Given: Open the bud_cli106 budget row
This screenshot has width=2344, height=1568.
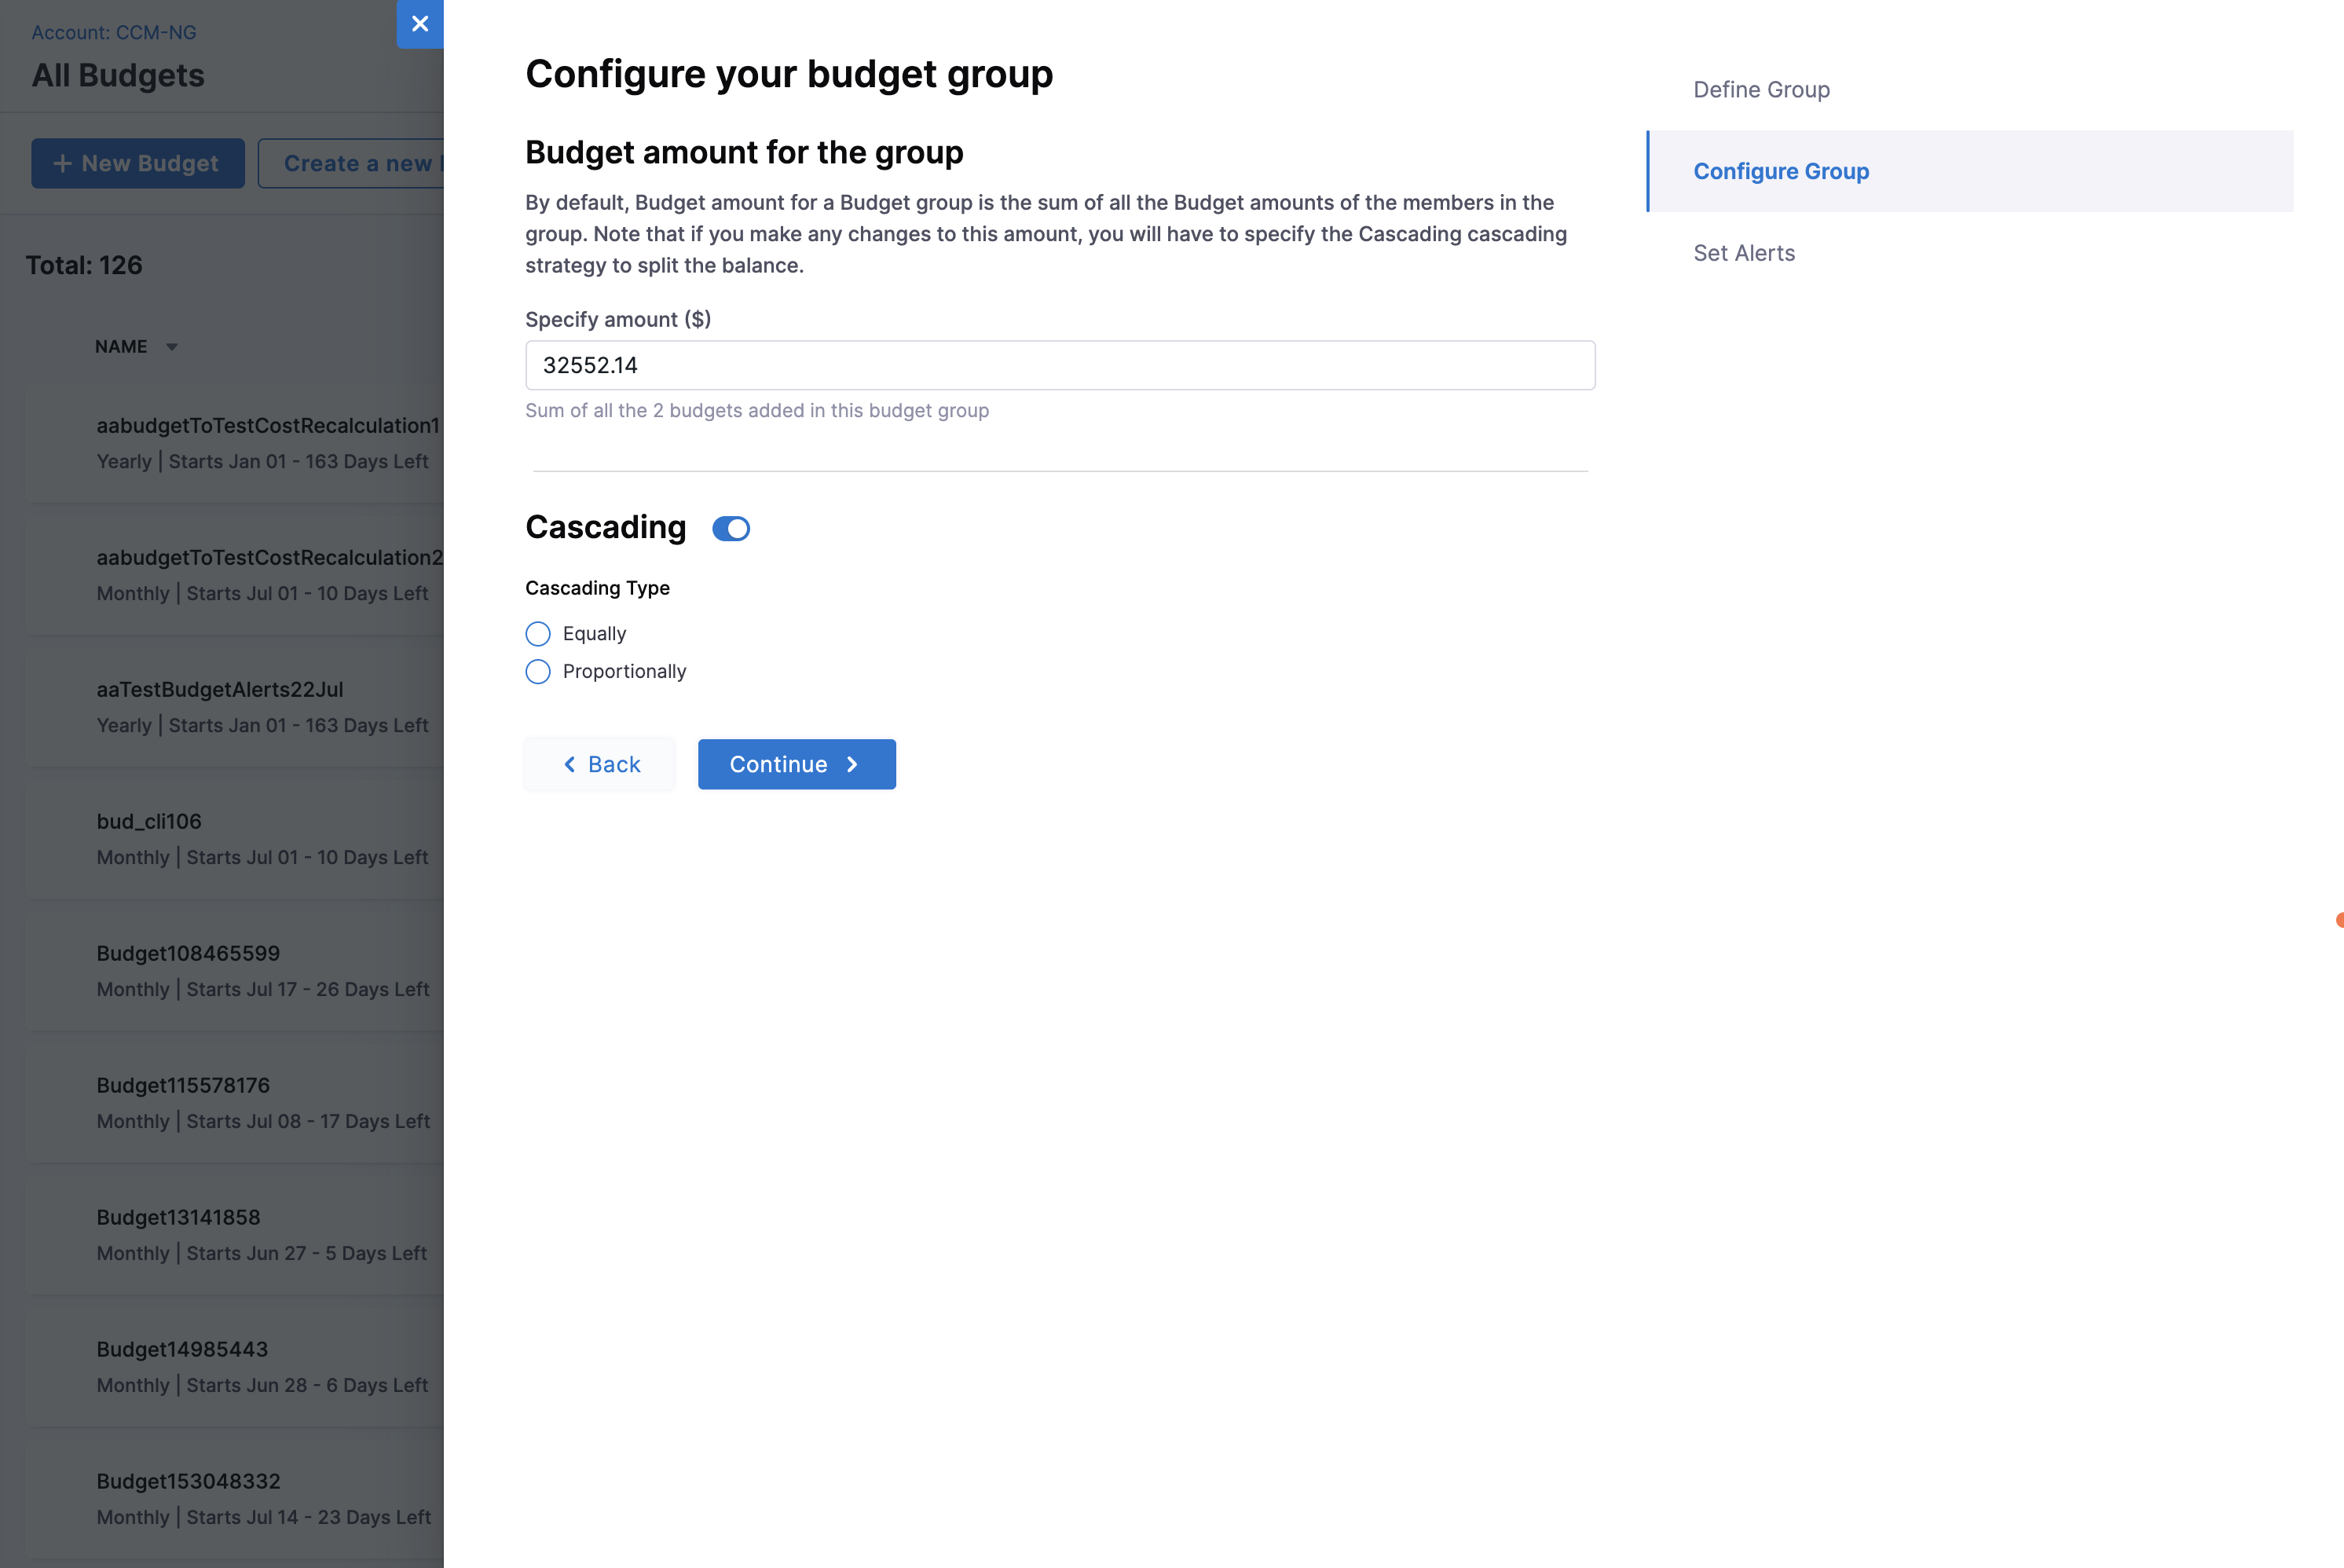Looking at the screenshot, I should pos(149,822).
